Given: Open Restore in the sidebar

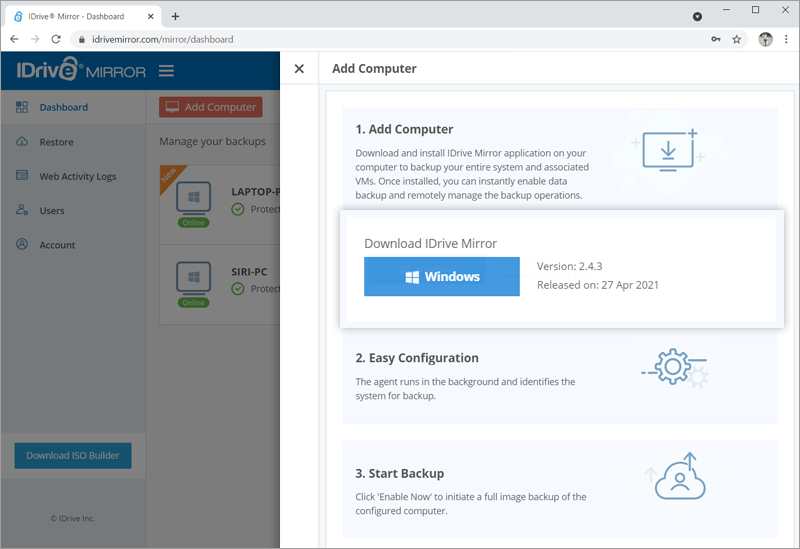Looking at the screenshot, I should (x=57, y=142).
